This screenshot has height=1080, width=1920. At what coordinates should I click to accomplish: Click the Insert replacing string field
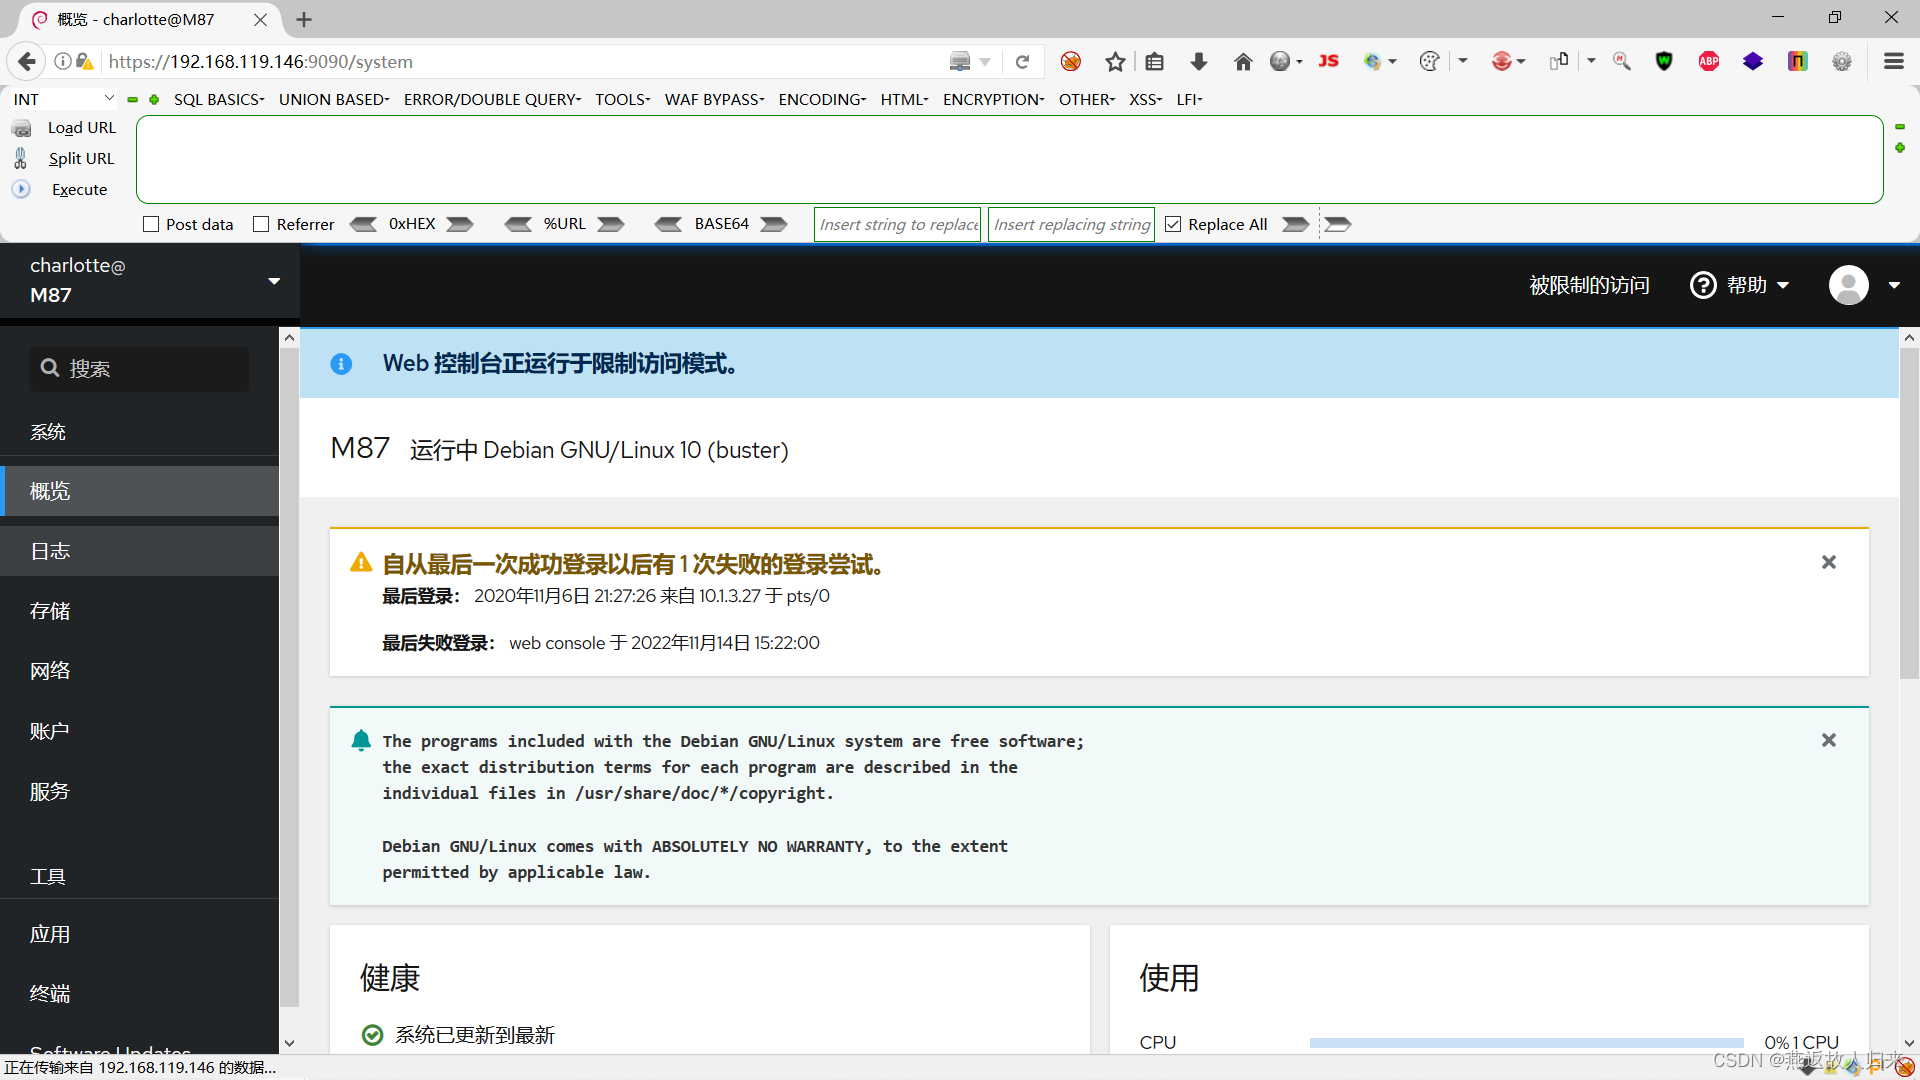1071,224
